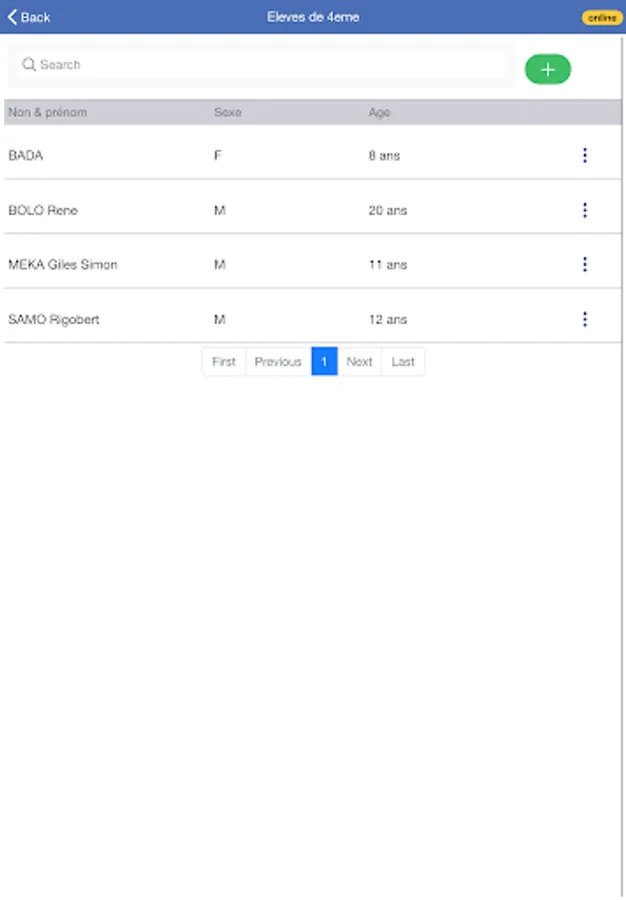Sort by Age column header
The width and height of the screenshot is (626, 900).
[379, 112]
